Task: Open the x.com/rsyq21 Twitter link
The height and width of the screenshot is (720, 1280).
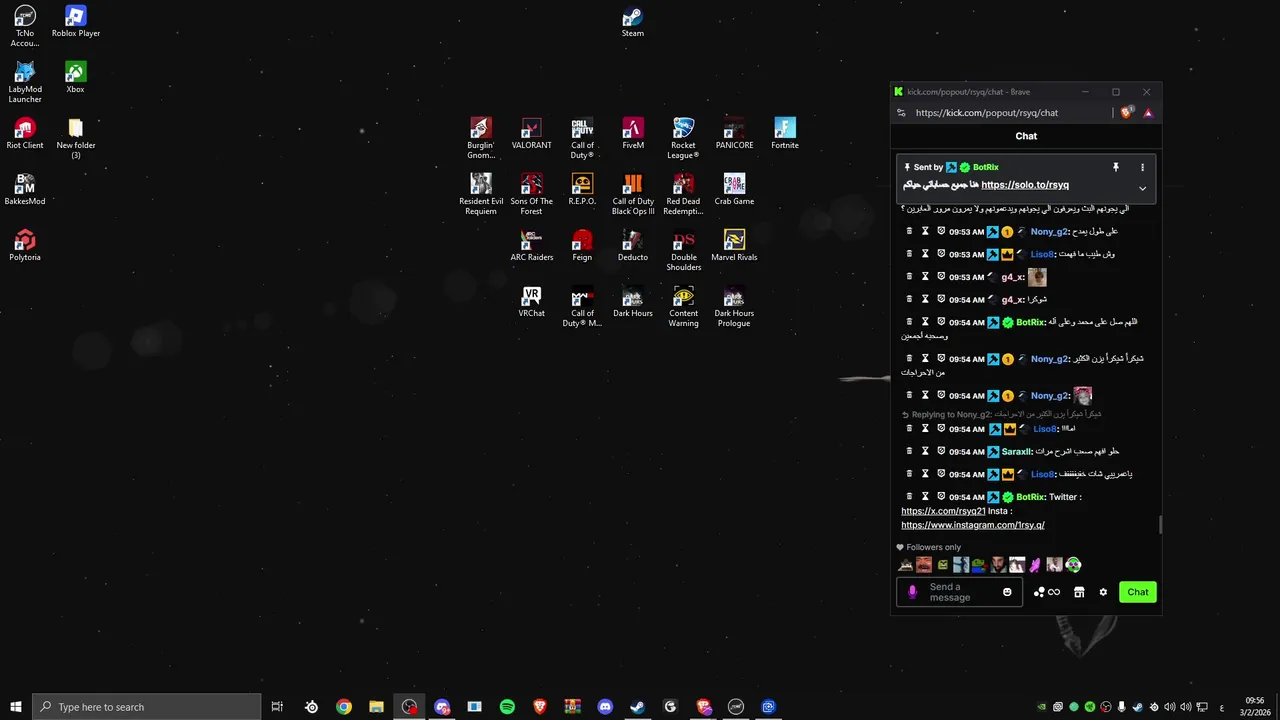Action: (x=943, y=511)
